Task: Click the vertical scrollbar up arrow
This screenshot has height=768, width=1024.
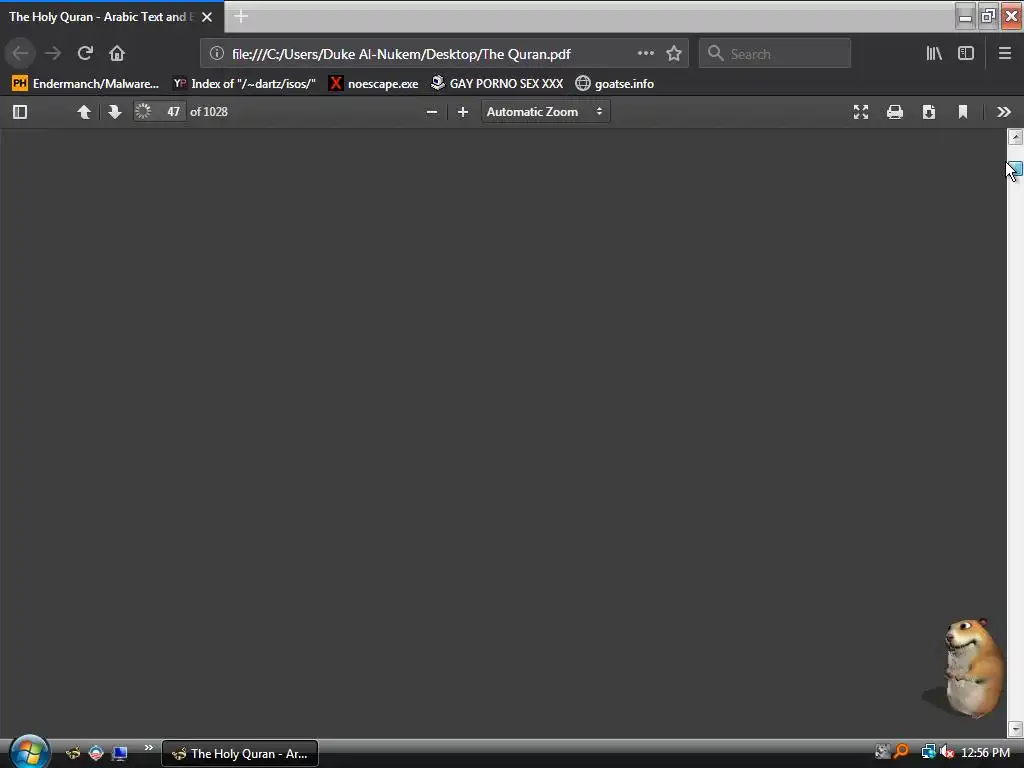Action: pos(1015,136)
